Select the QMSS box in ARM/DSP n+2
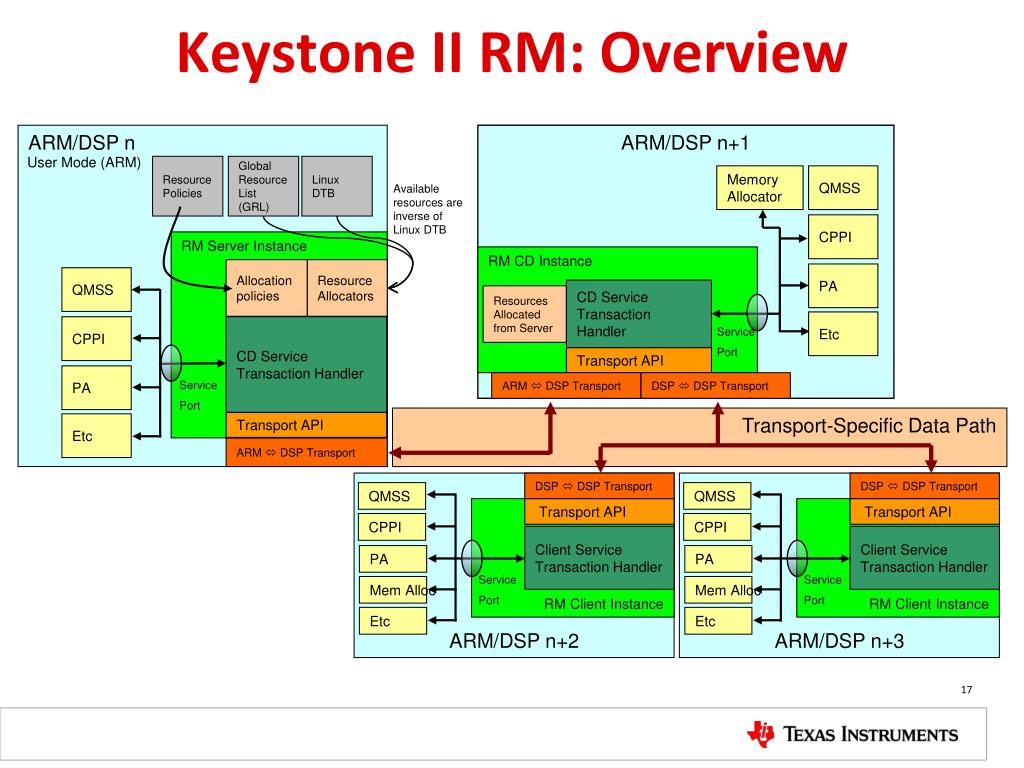Image resolution: width=1024 pixels, height=768 pixels. pos(392,496)
